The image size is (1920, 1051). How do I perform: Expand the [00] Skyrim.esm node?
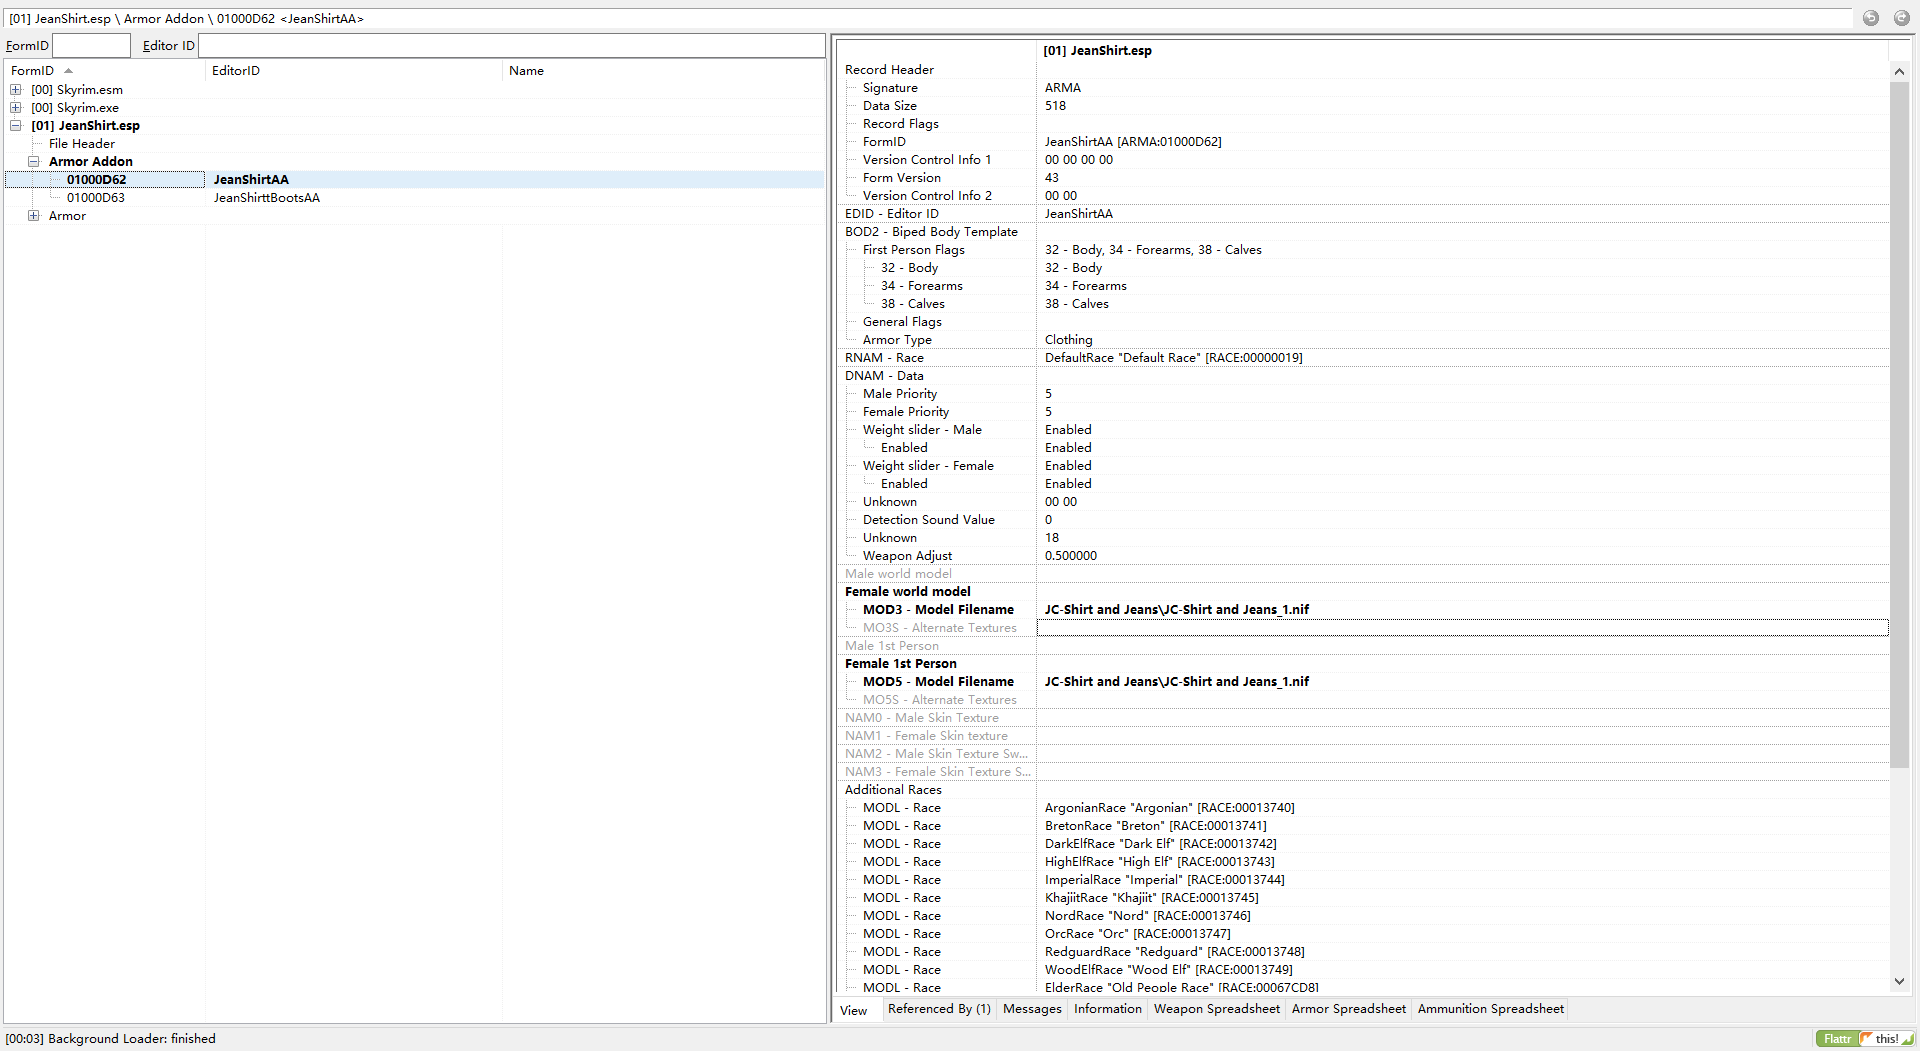[16, 90]
